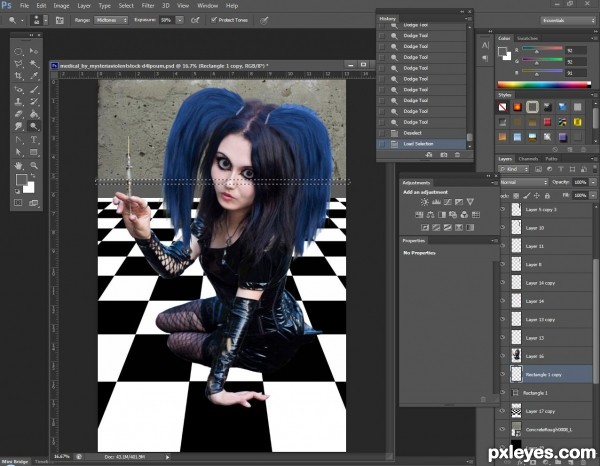The image size is (600, 466).
Task: Select the Paint Bucket tool
Action: 34,114
